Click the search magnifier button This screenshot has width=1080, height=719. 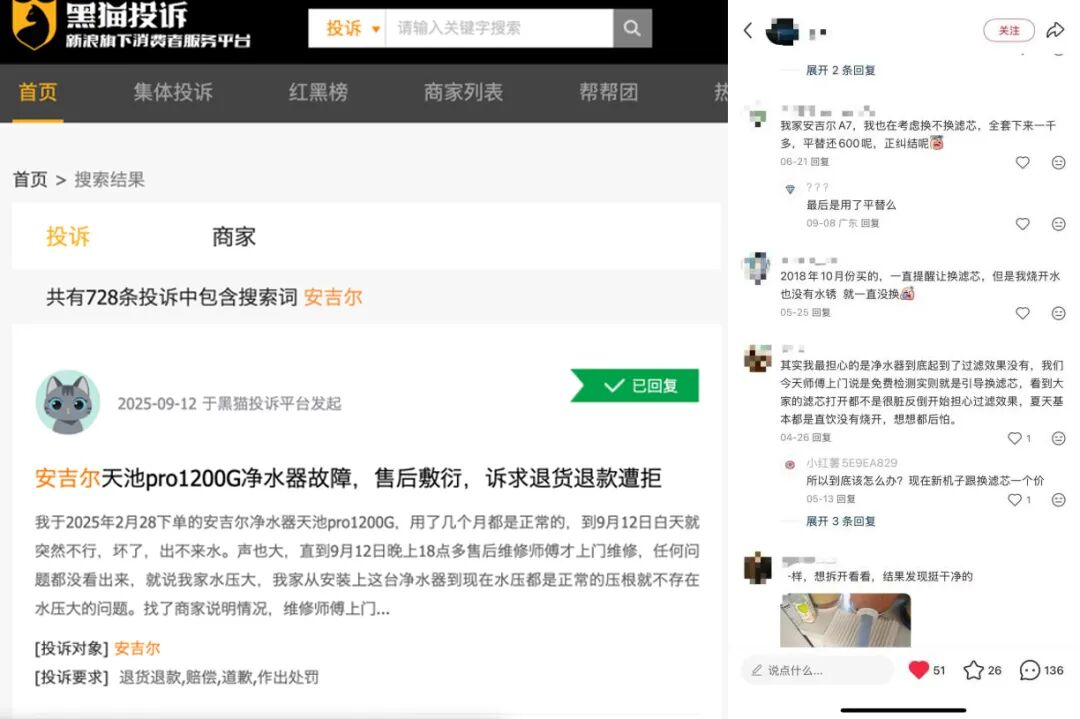click(x=632, y=28)
